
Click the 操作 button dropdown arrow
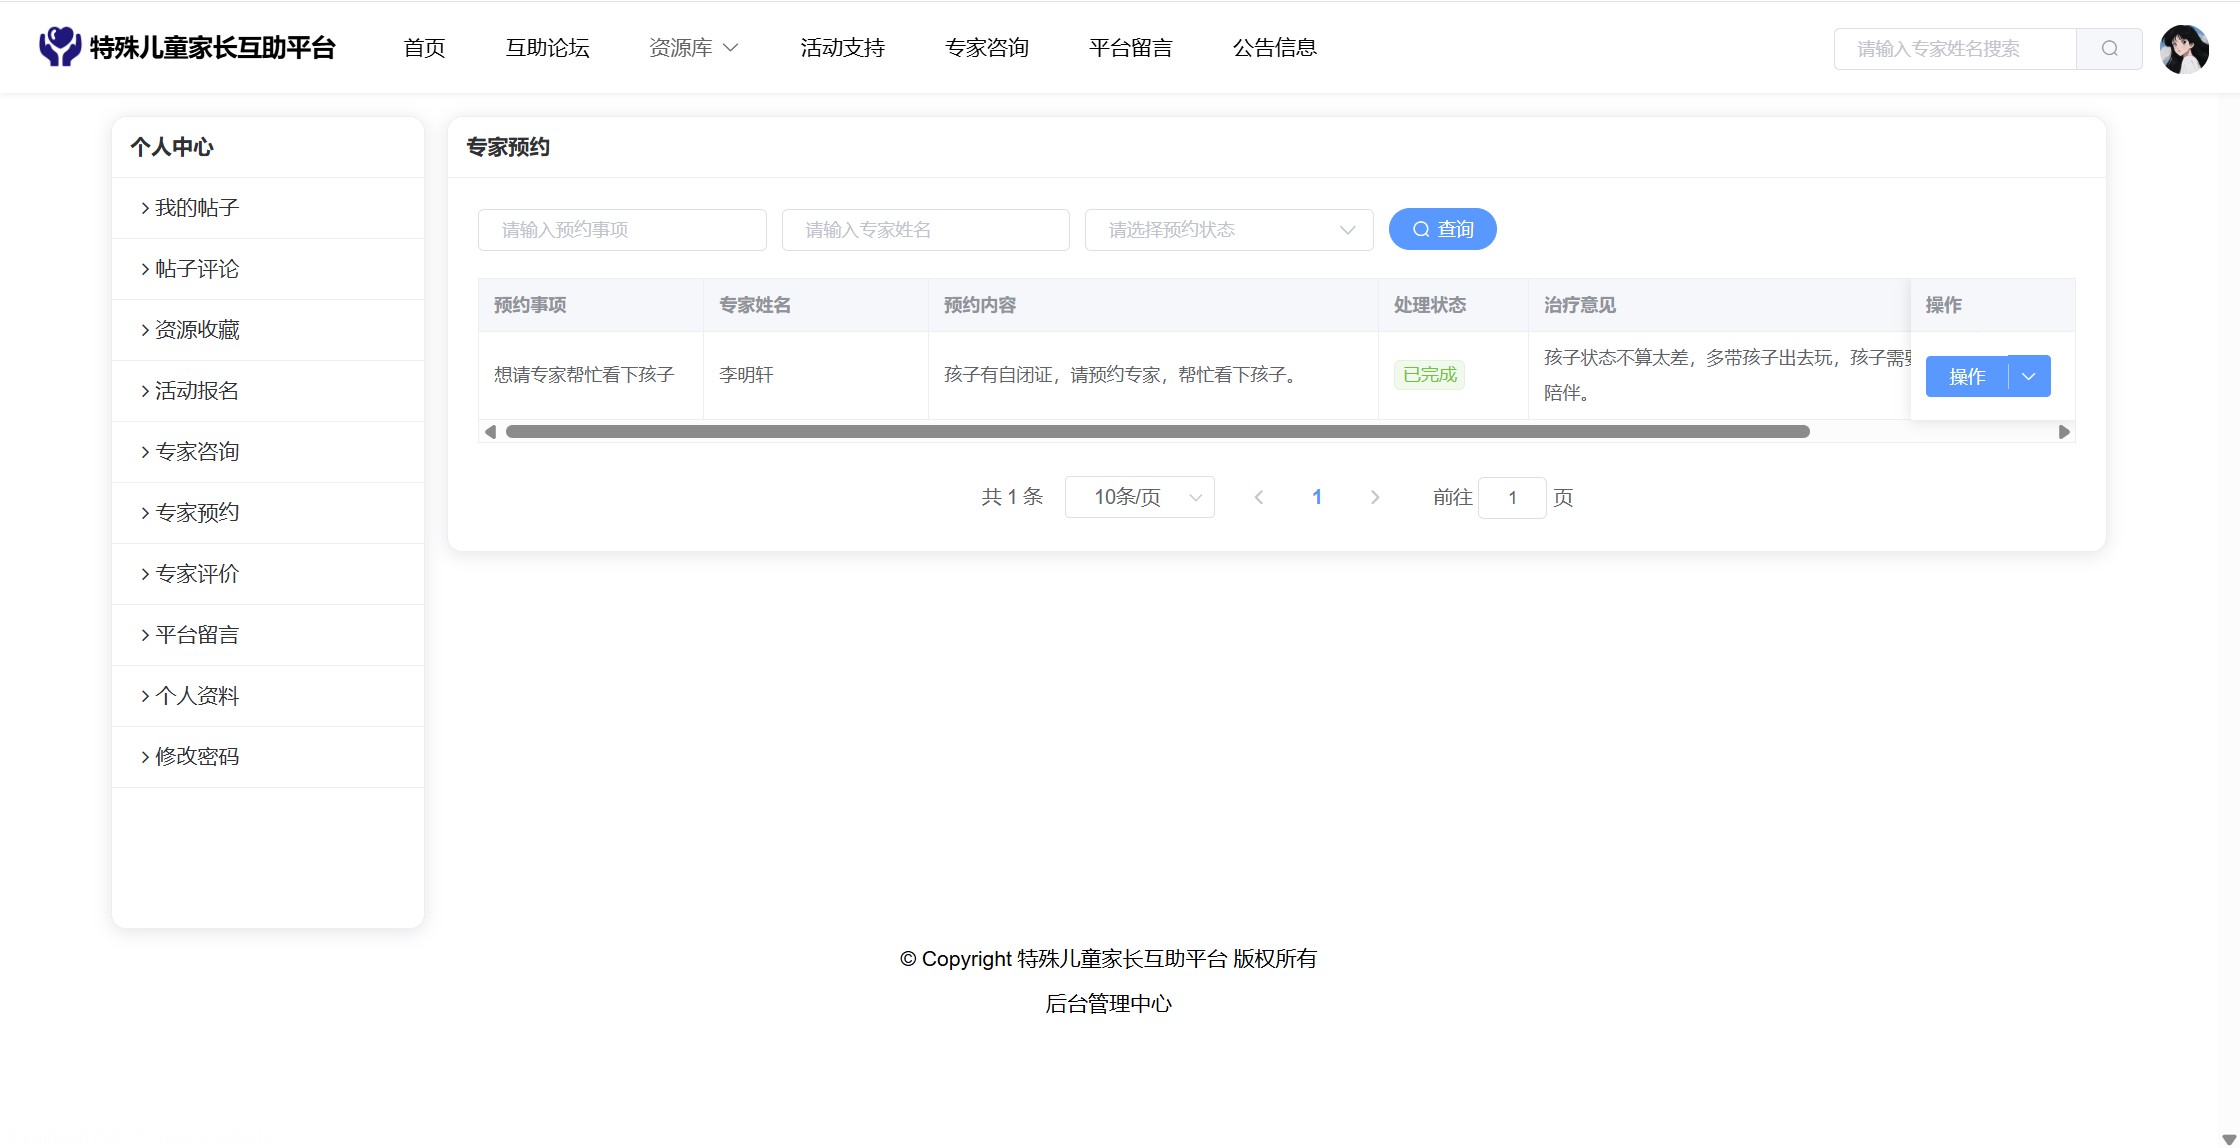(x=2029, y=376)
